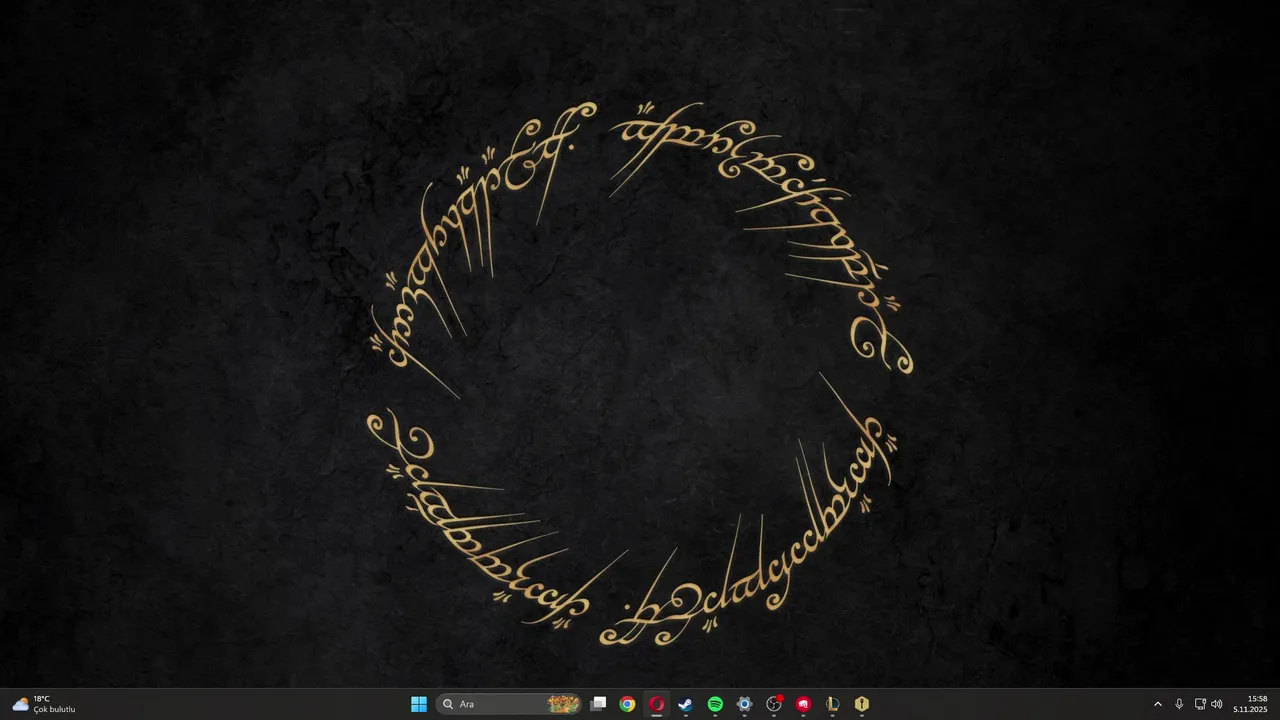Open Task View in the taskbar
1280x720 pixels.
(x=598, y=704)
